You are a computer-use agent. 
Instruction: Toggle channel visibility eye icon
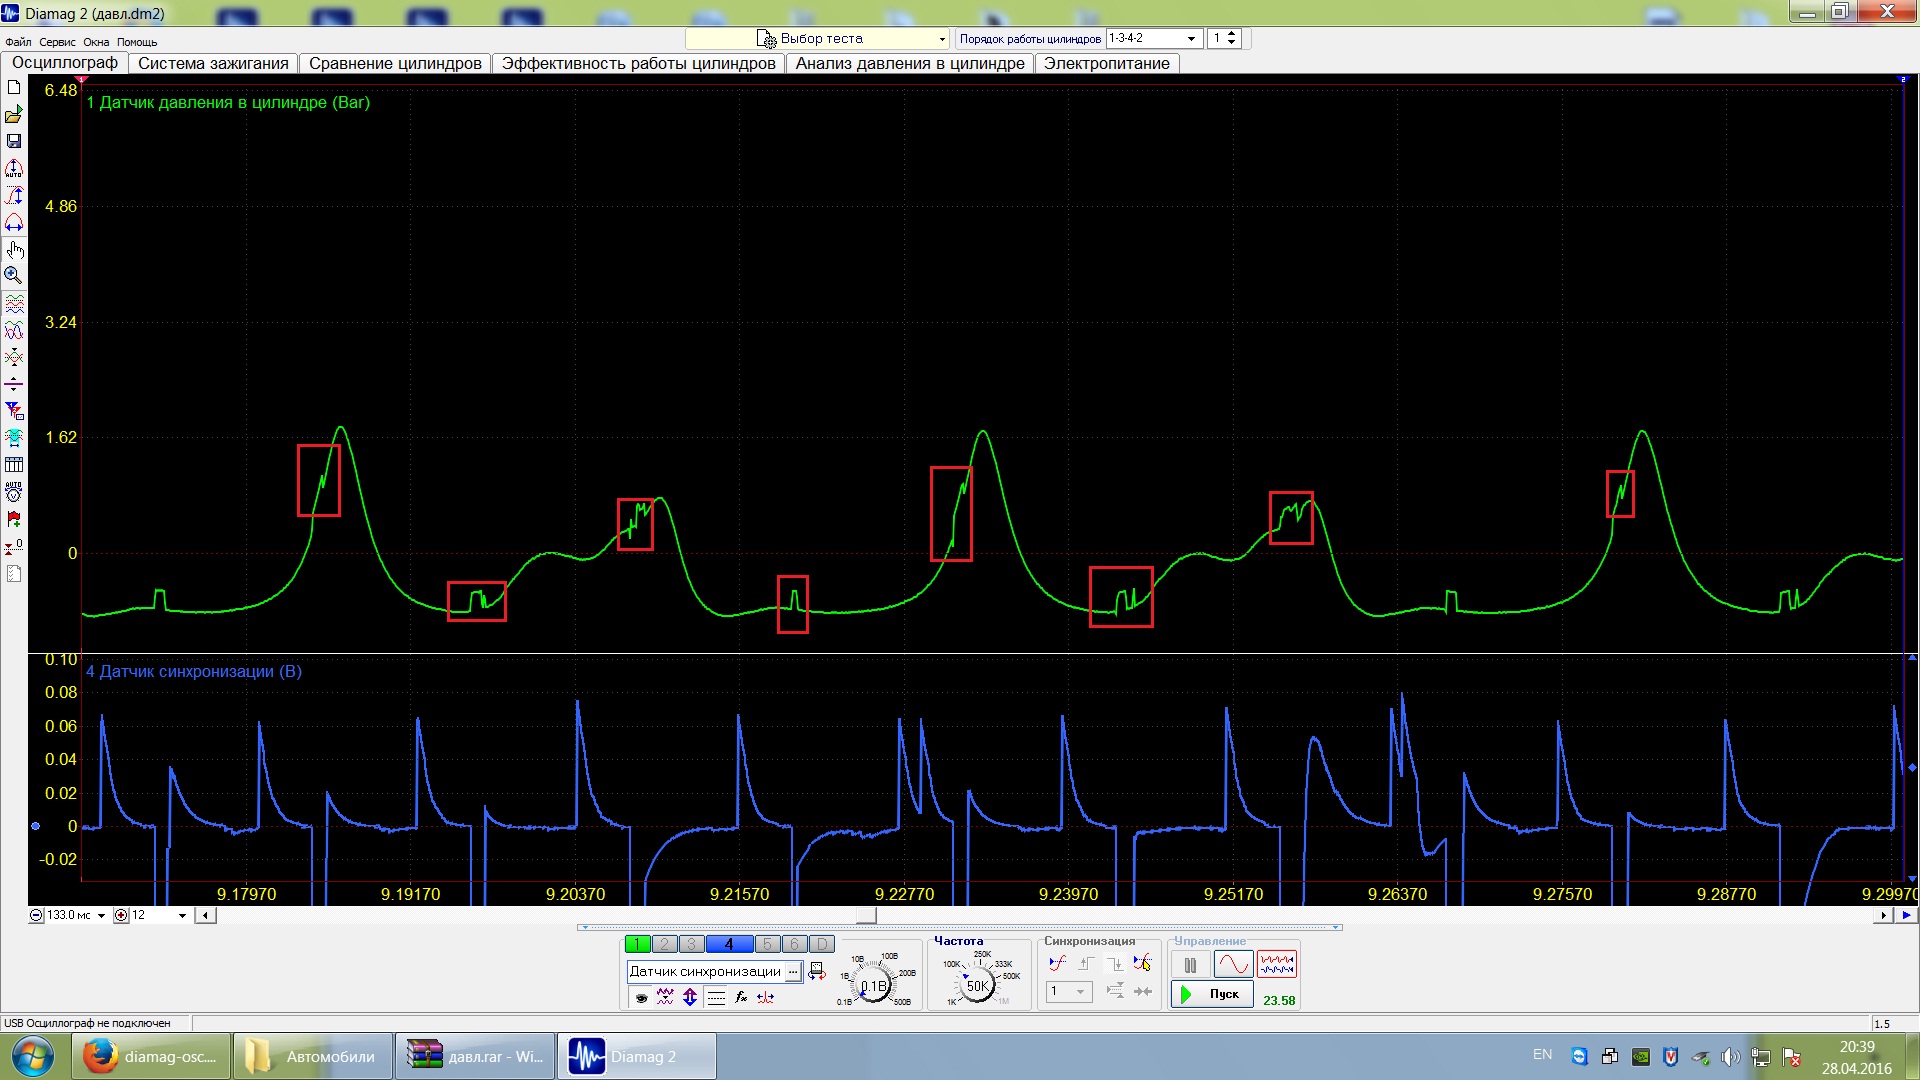(641, 997)
